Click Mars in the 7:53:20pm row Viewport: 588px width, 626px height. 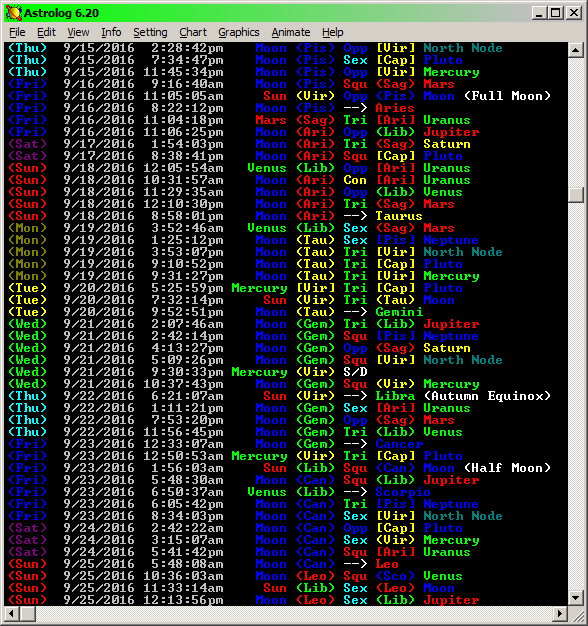click(439, 420)
